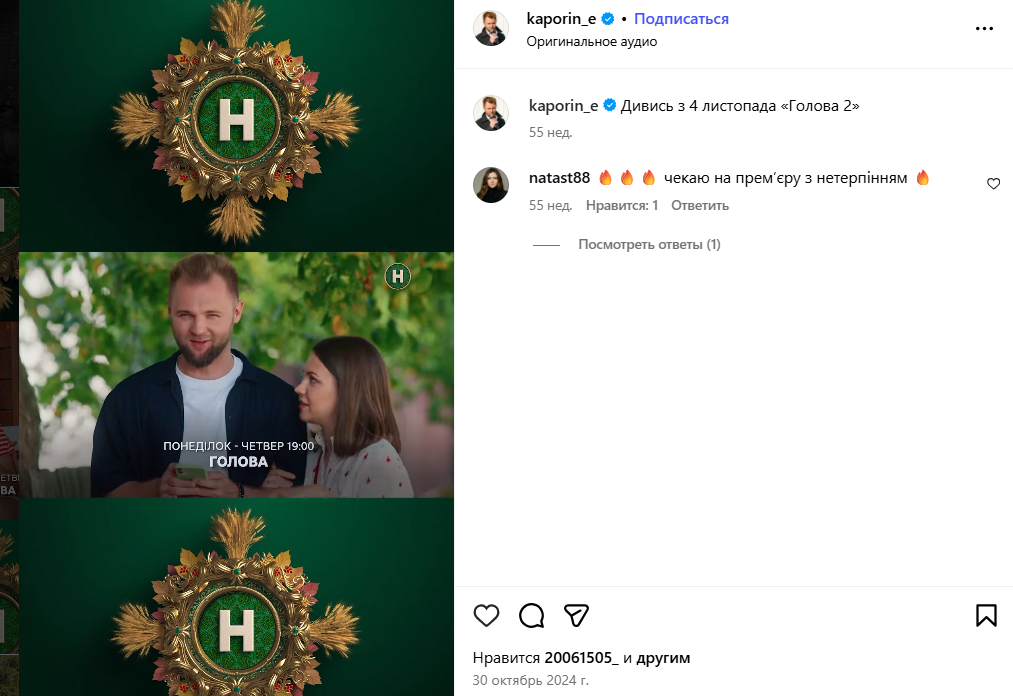Open the kaporin_e username in header
Screen dimensions: 1013x696
point(562,19)
